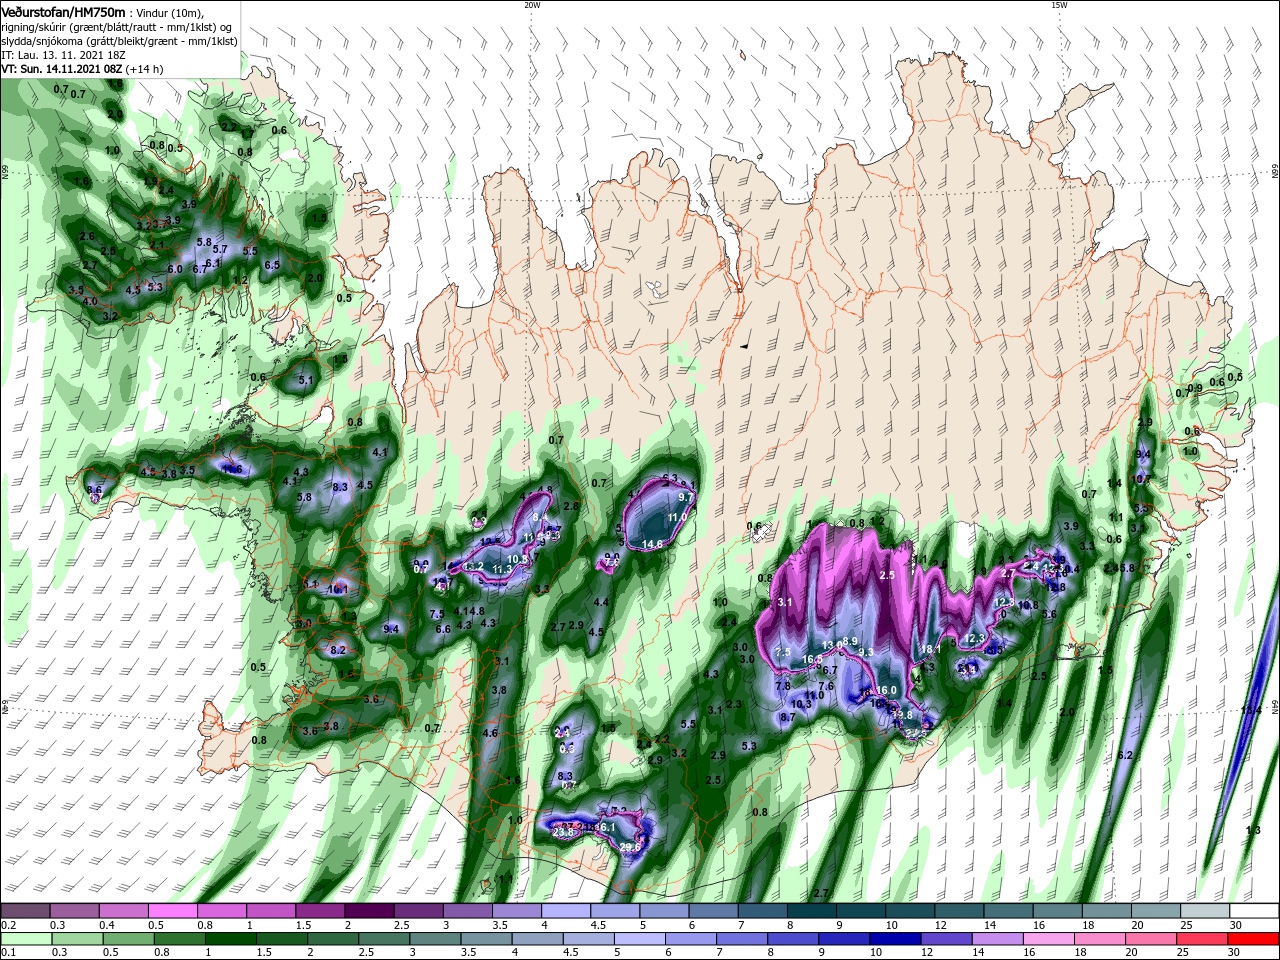Click the precipitation value '18.1' on the map
Viewport: 1280px width, 960px height.
pyautogui.click(x=931, y=649)
